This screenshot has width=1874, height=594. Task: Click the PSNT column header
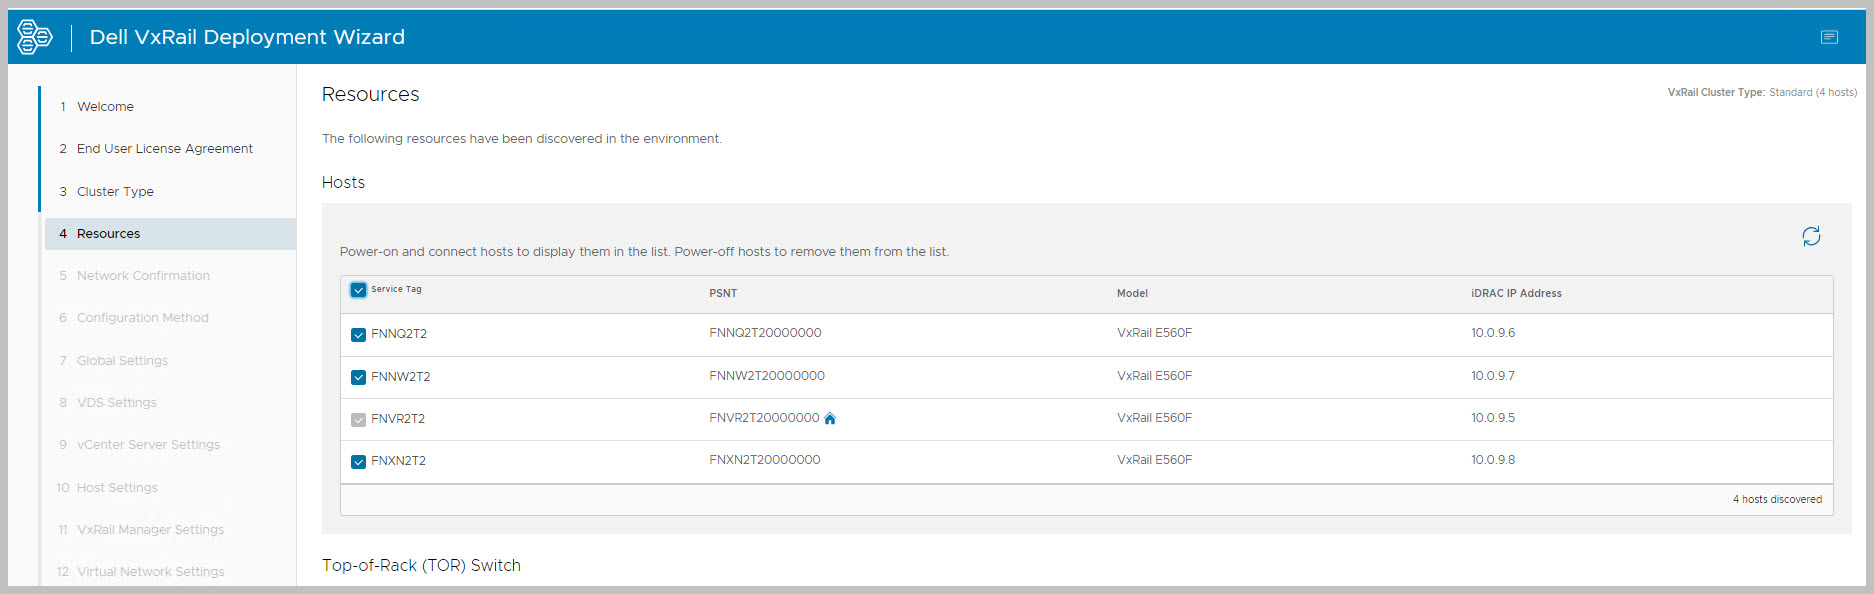coord(723,293)
